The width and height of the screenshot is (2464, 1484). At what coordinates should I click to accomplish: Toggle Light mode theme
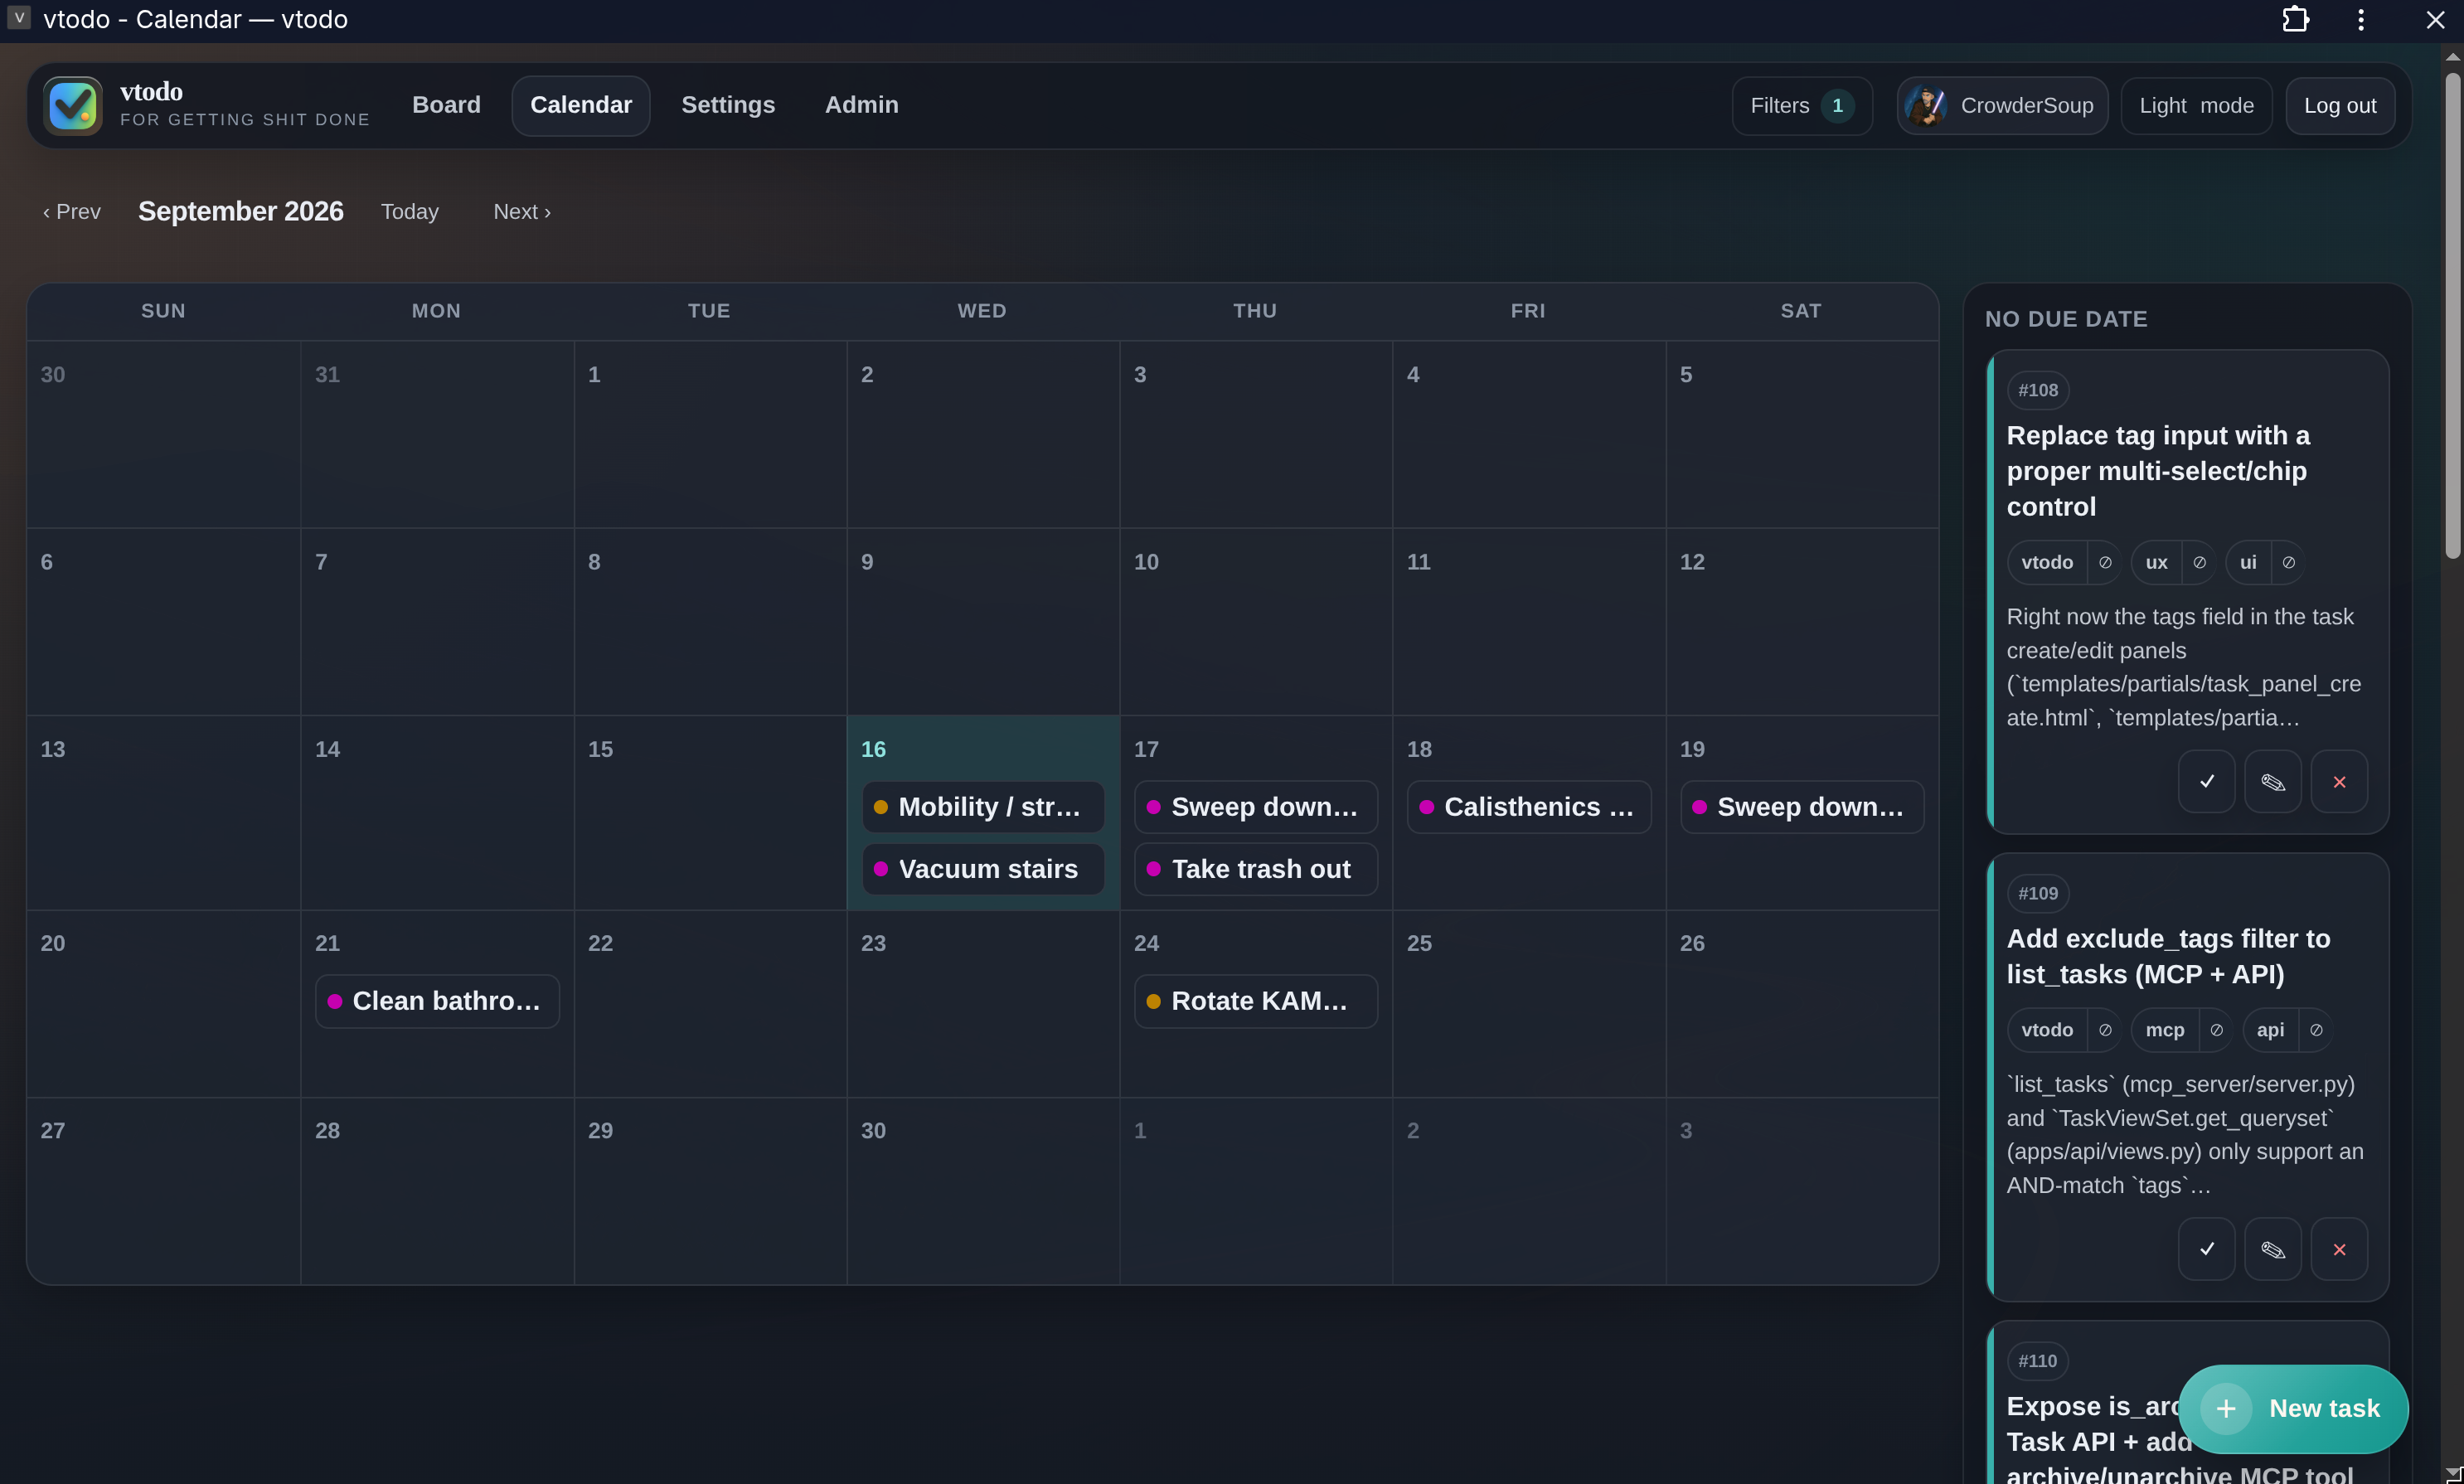coord(2196,105)
